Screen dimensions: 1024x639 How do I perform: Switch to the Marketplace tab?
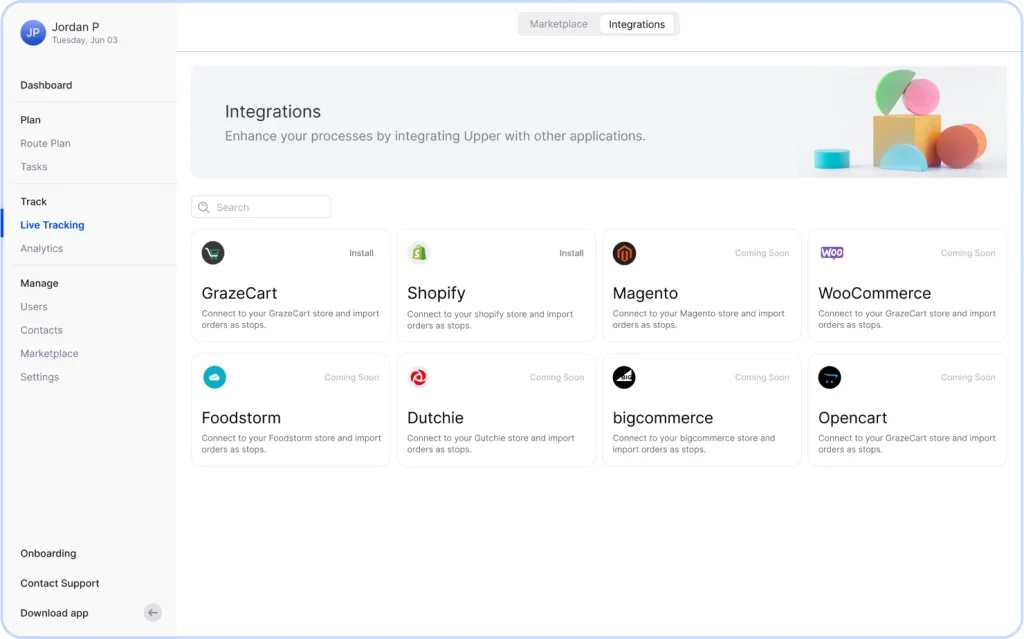558,24
